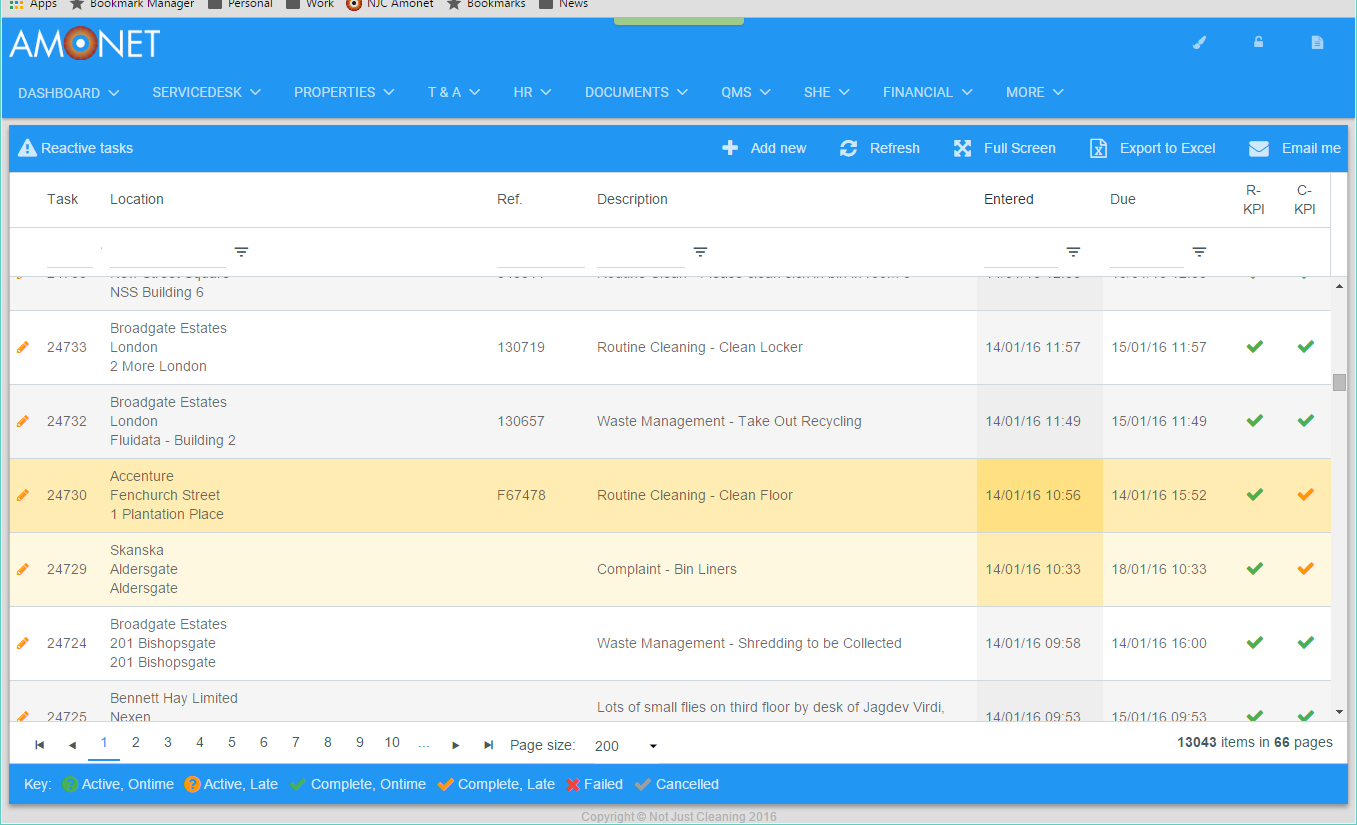1357x825 pixels.
Task: Click the padlock icon in the header
Action: pos(1259,42)
